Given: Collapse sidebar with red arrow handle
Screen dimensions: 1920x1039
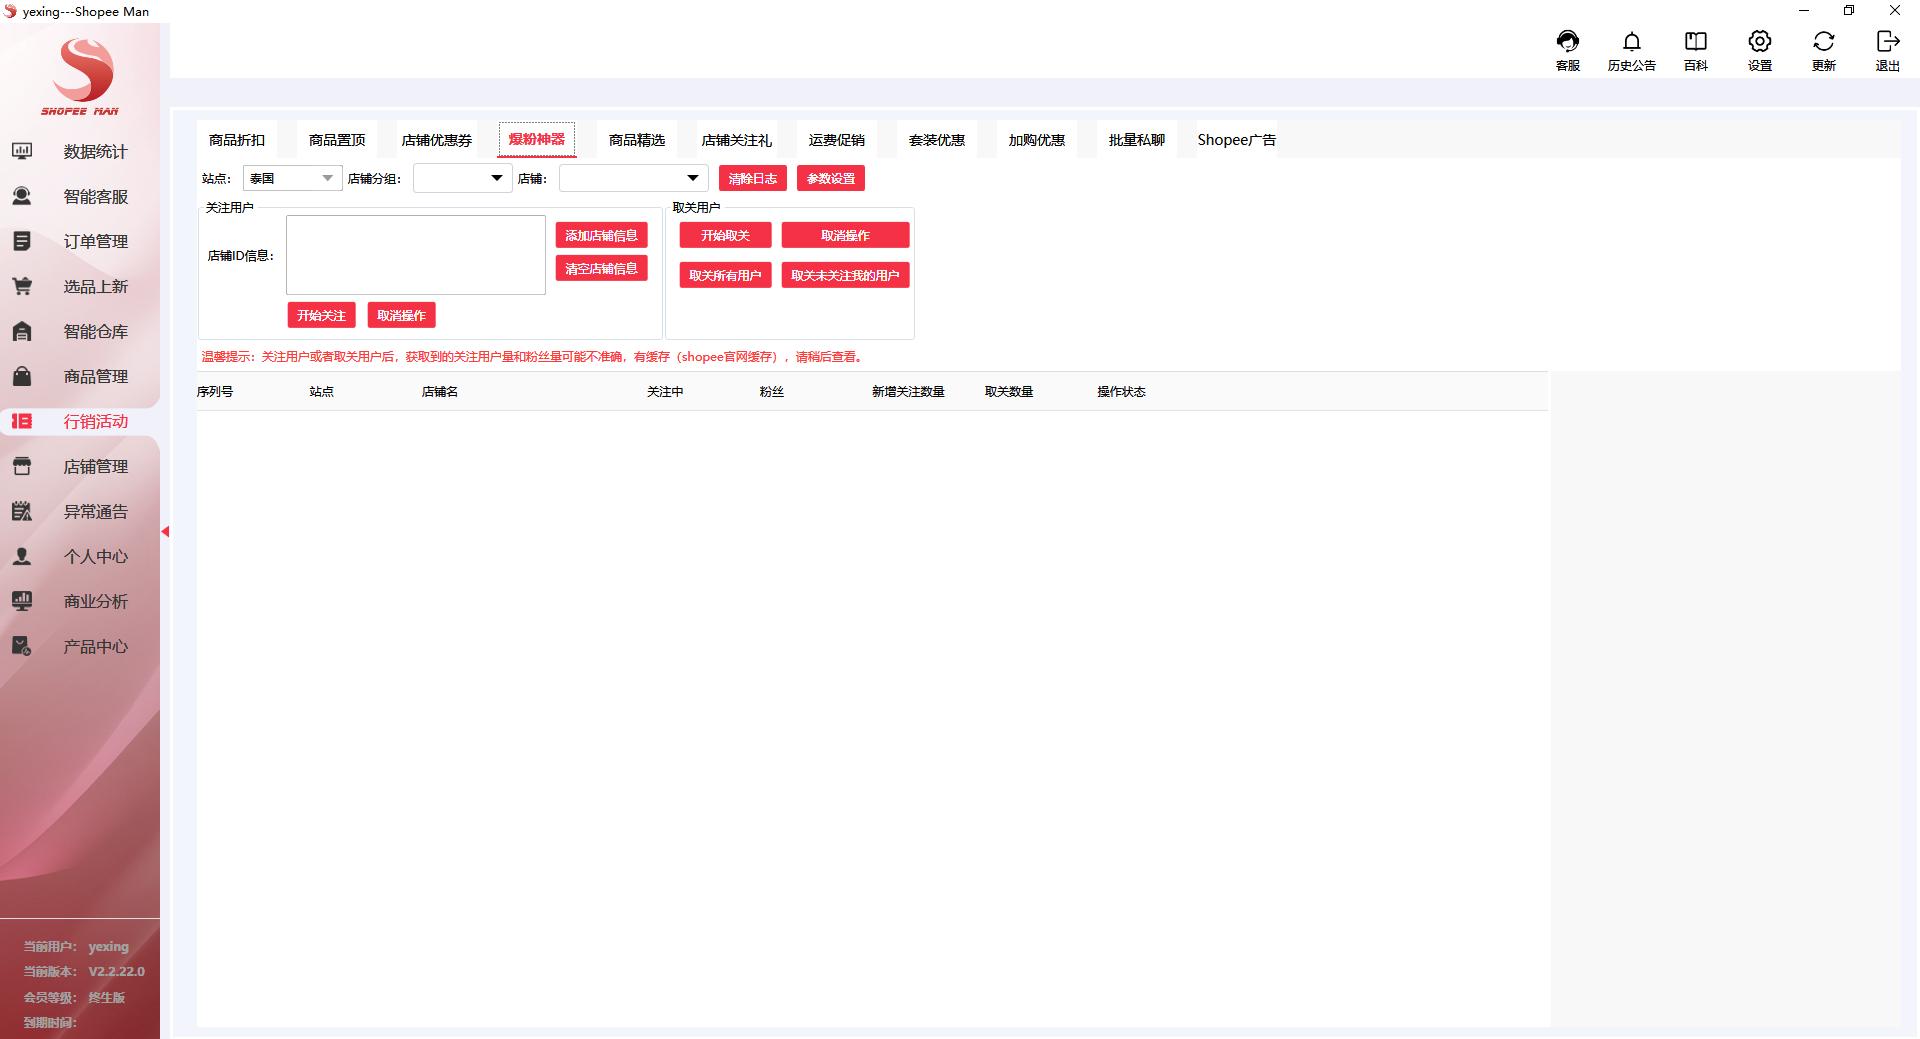Looking at the screenshot, I should [x=165, y=531].
